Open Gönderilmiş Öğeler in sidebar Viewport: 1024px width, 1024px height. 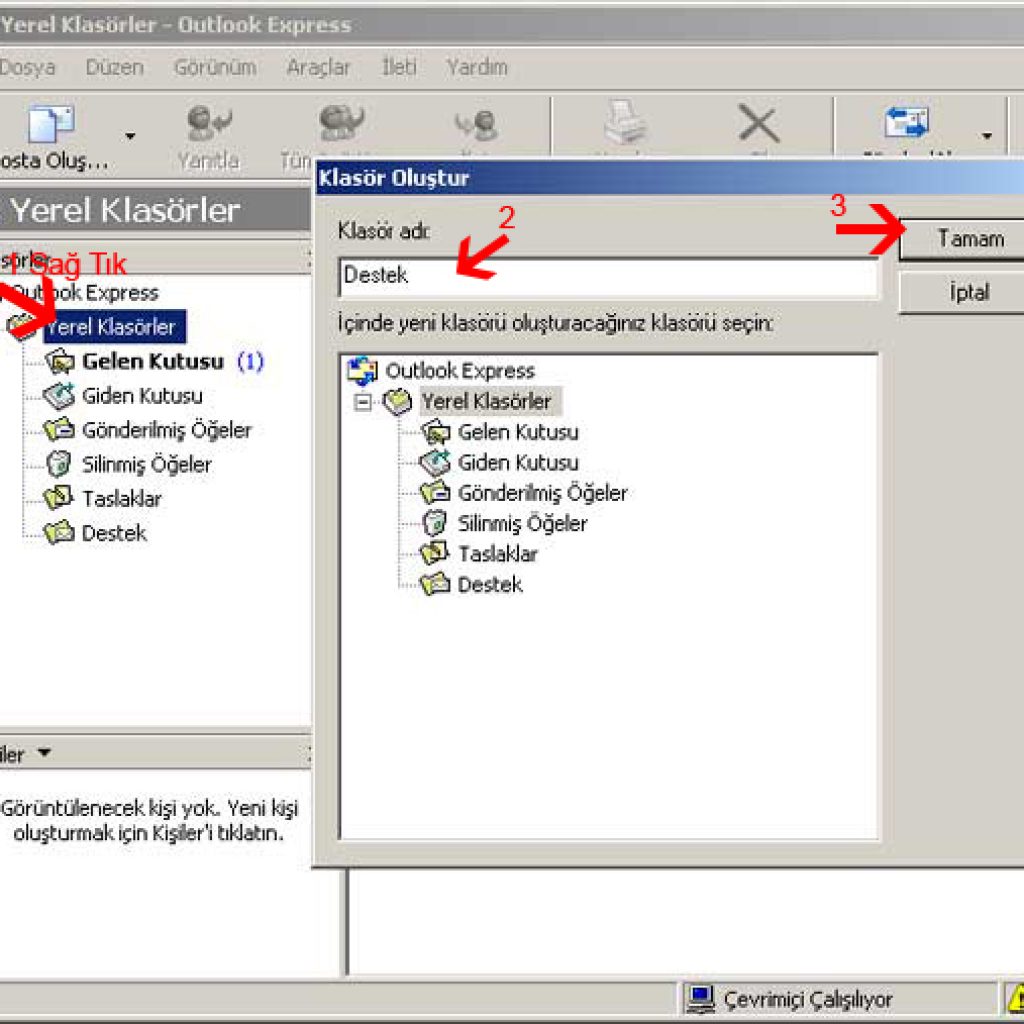pos(167,430)
